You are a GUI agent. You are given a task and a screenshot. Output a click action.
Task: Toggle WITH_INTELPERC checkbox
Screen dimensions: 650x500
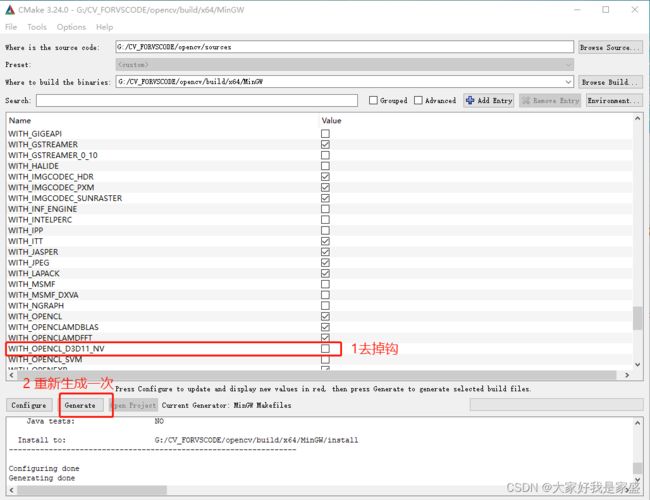325,220
